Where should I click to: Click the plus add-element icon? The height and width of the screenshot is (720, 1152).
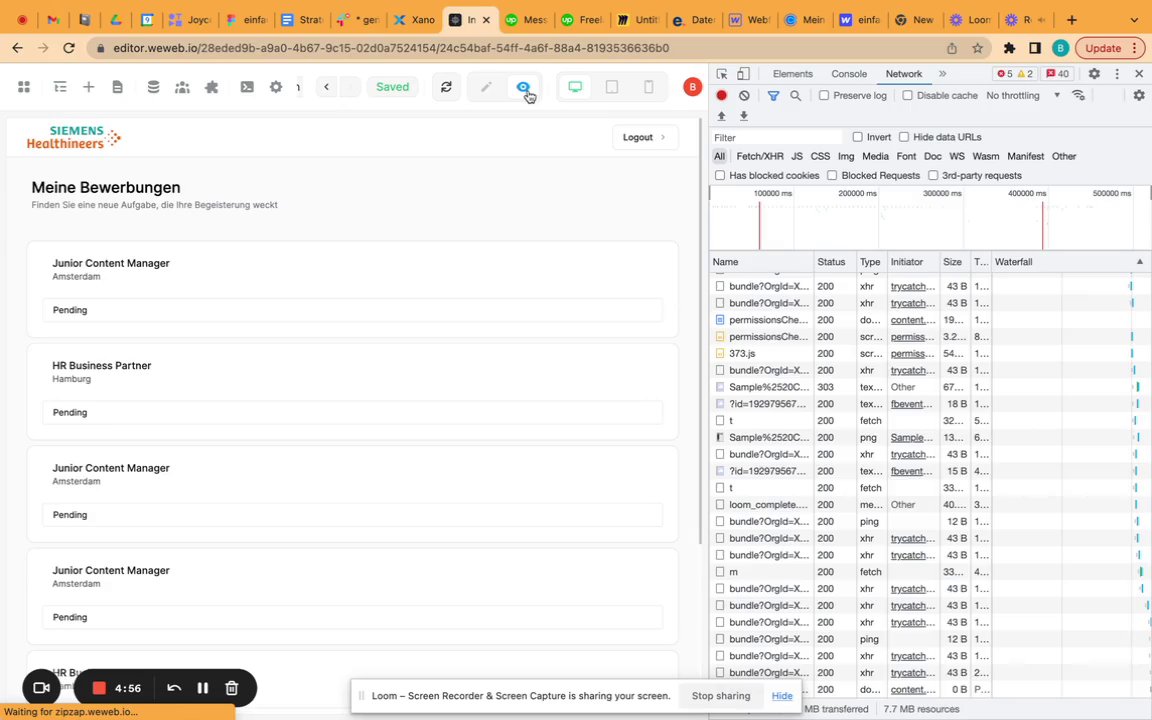(x=88, y=87)
